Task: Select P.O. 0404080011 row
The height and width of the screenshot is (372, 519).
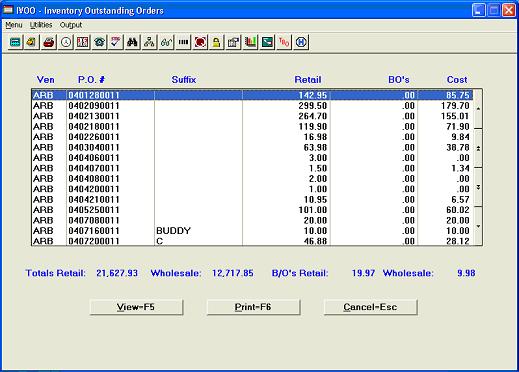Action: (253, 179)
